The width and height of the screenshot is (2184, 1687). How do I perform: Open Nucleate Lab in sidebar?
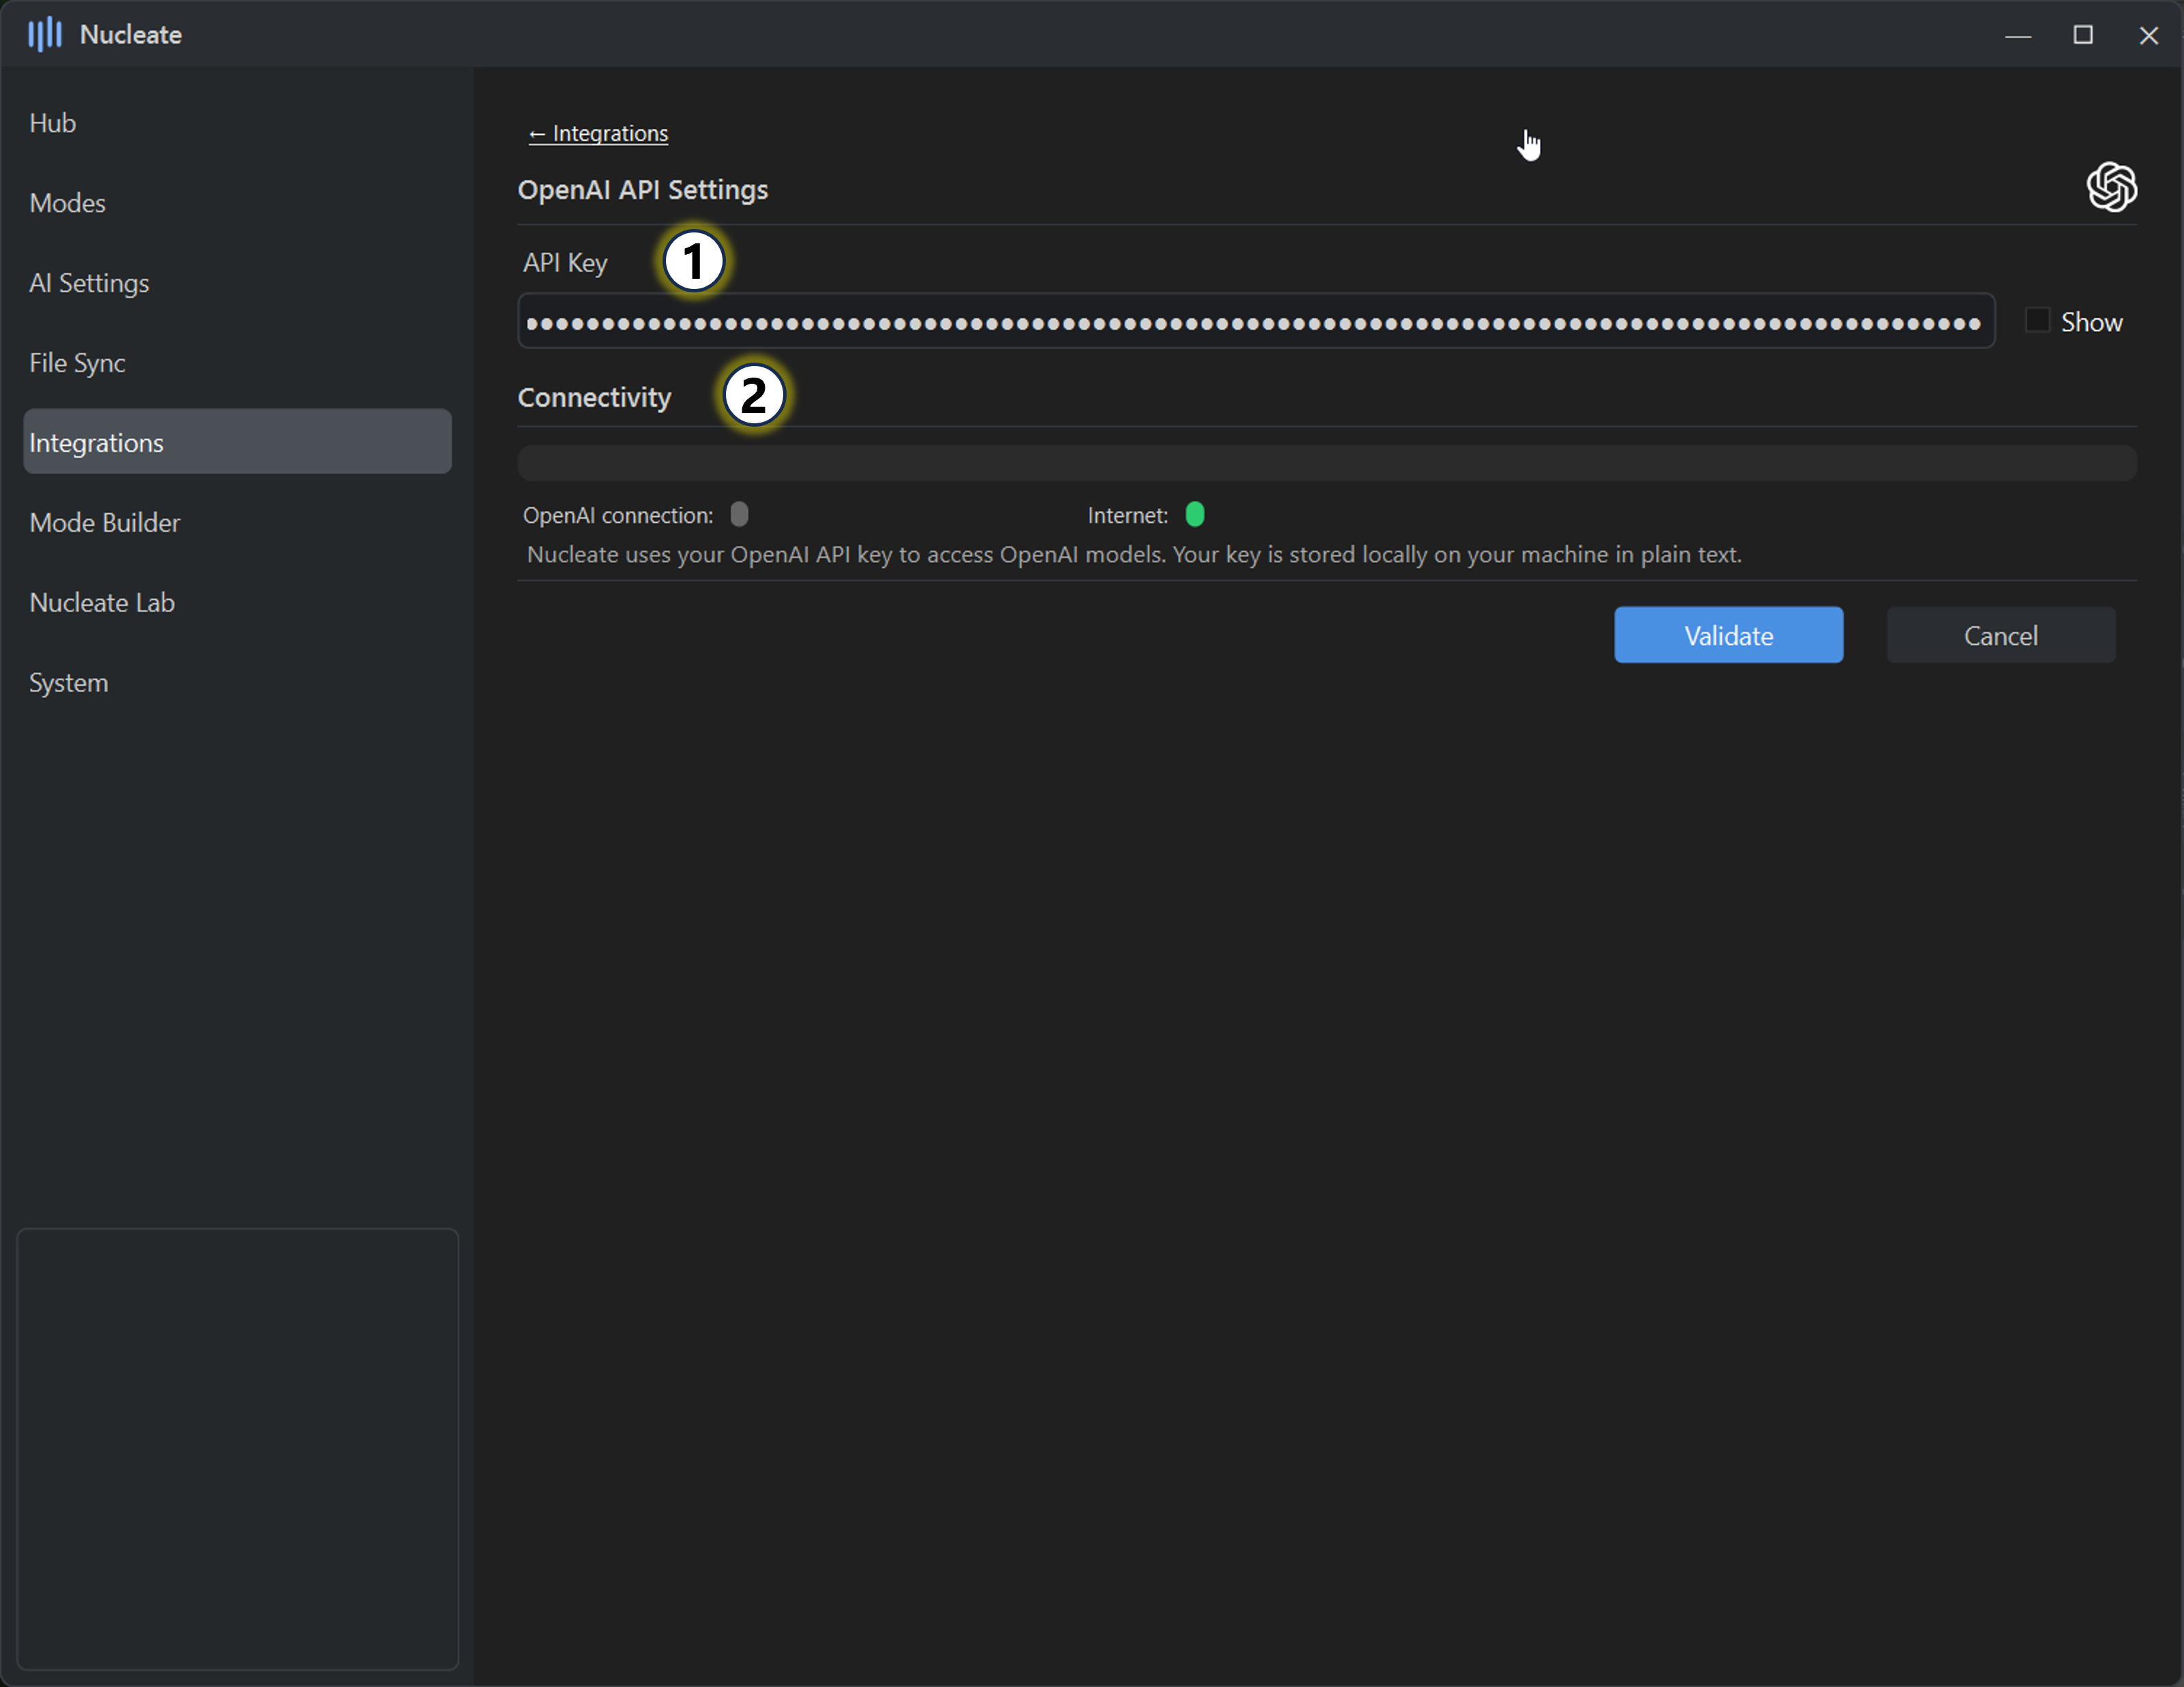pos(102,603)
